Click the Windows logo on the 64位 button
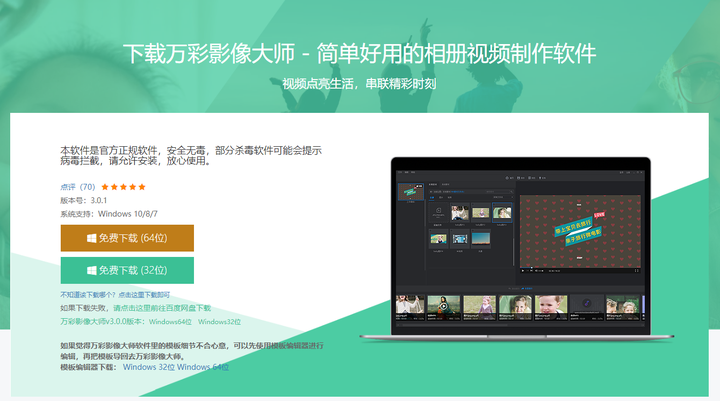Image resolution: width=720 pixels, height=401 pixels. (x=92, y=238)
